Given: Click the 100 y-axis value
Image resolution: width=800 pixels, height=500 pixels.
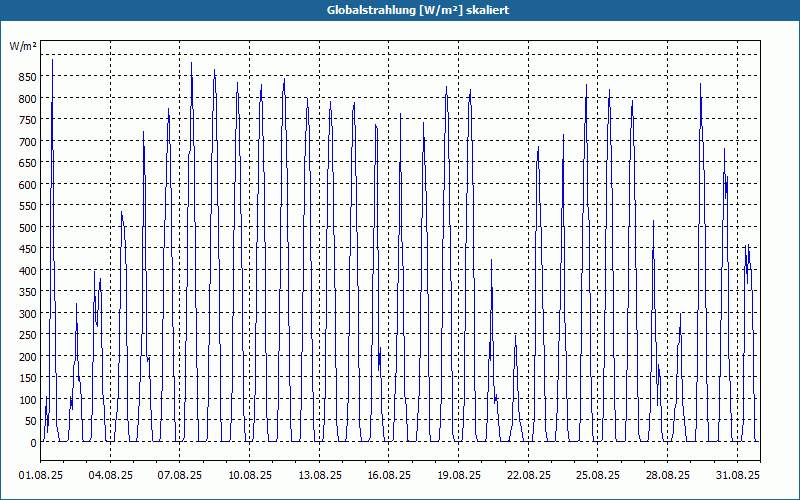Looking at the screenshot, I should (x=27, y=399).
